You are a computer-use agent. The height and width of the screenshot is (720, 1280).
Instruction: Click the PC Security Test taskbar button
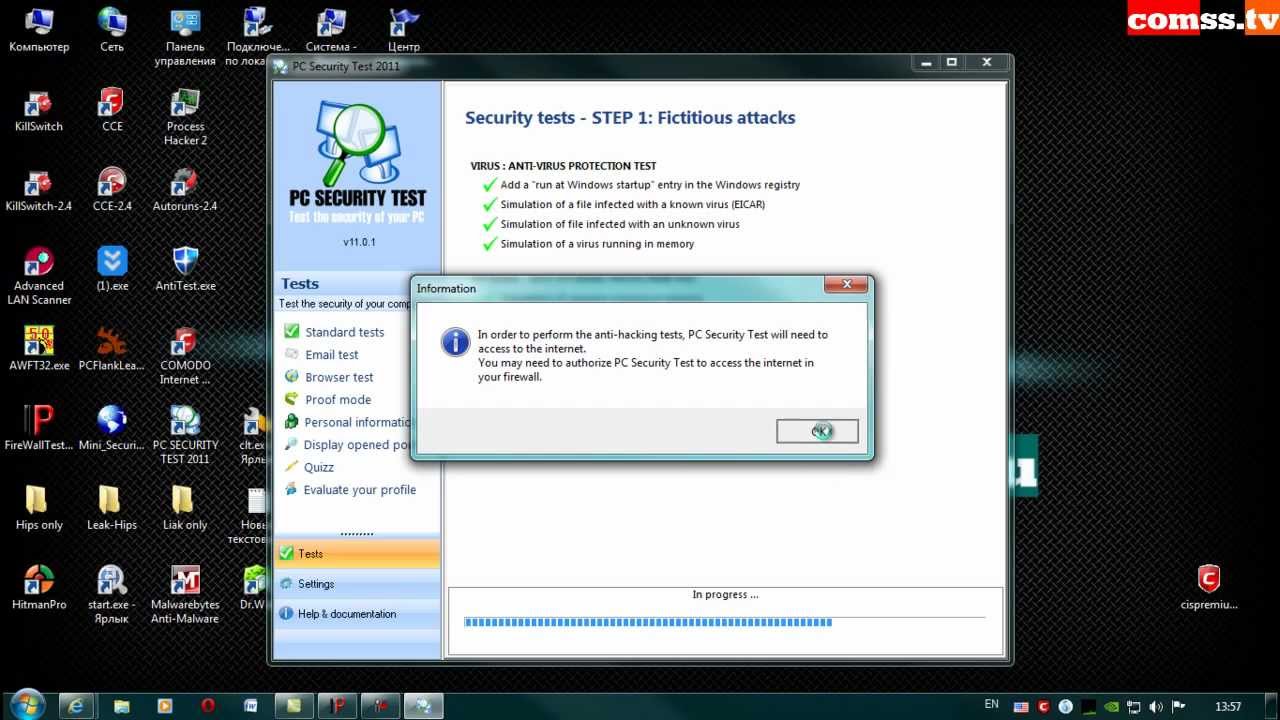point(423,705)
